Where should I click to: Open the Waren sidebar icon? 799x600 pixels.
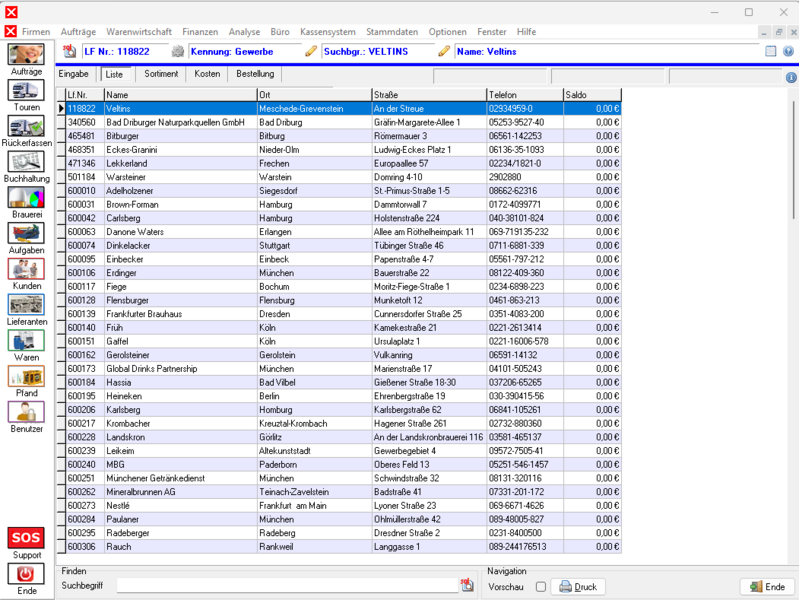25,341
